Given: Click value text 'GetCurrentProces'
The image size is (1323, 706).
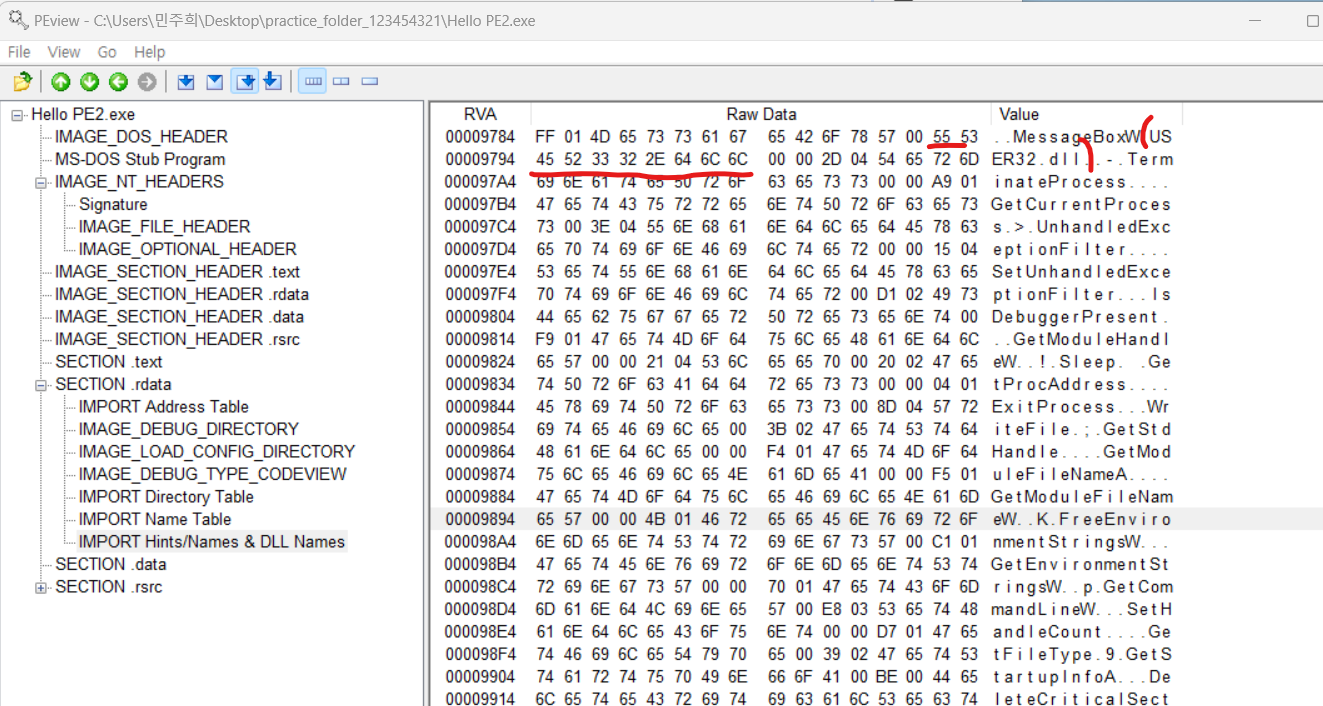Looking at the screenshot, I should pyautogui.click(x=1082, y=204).
